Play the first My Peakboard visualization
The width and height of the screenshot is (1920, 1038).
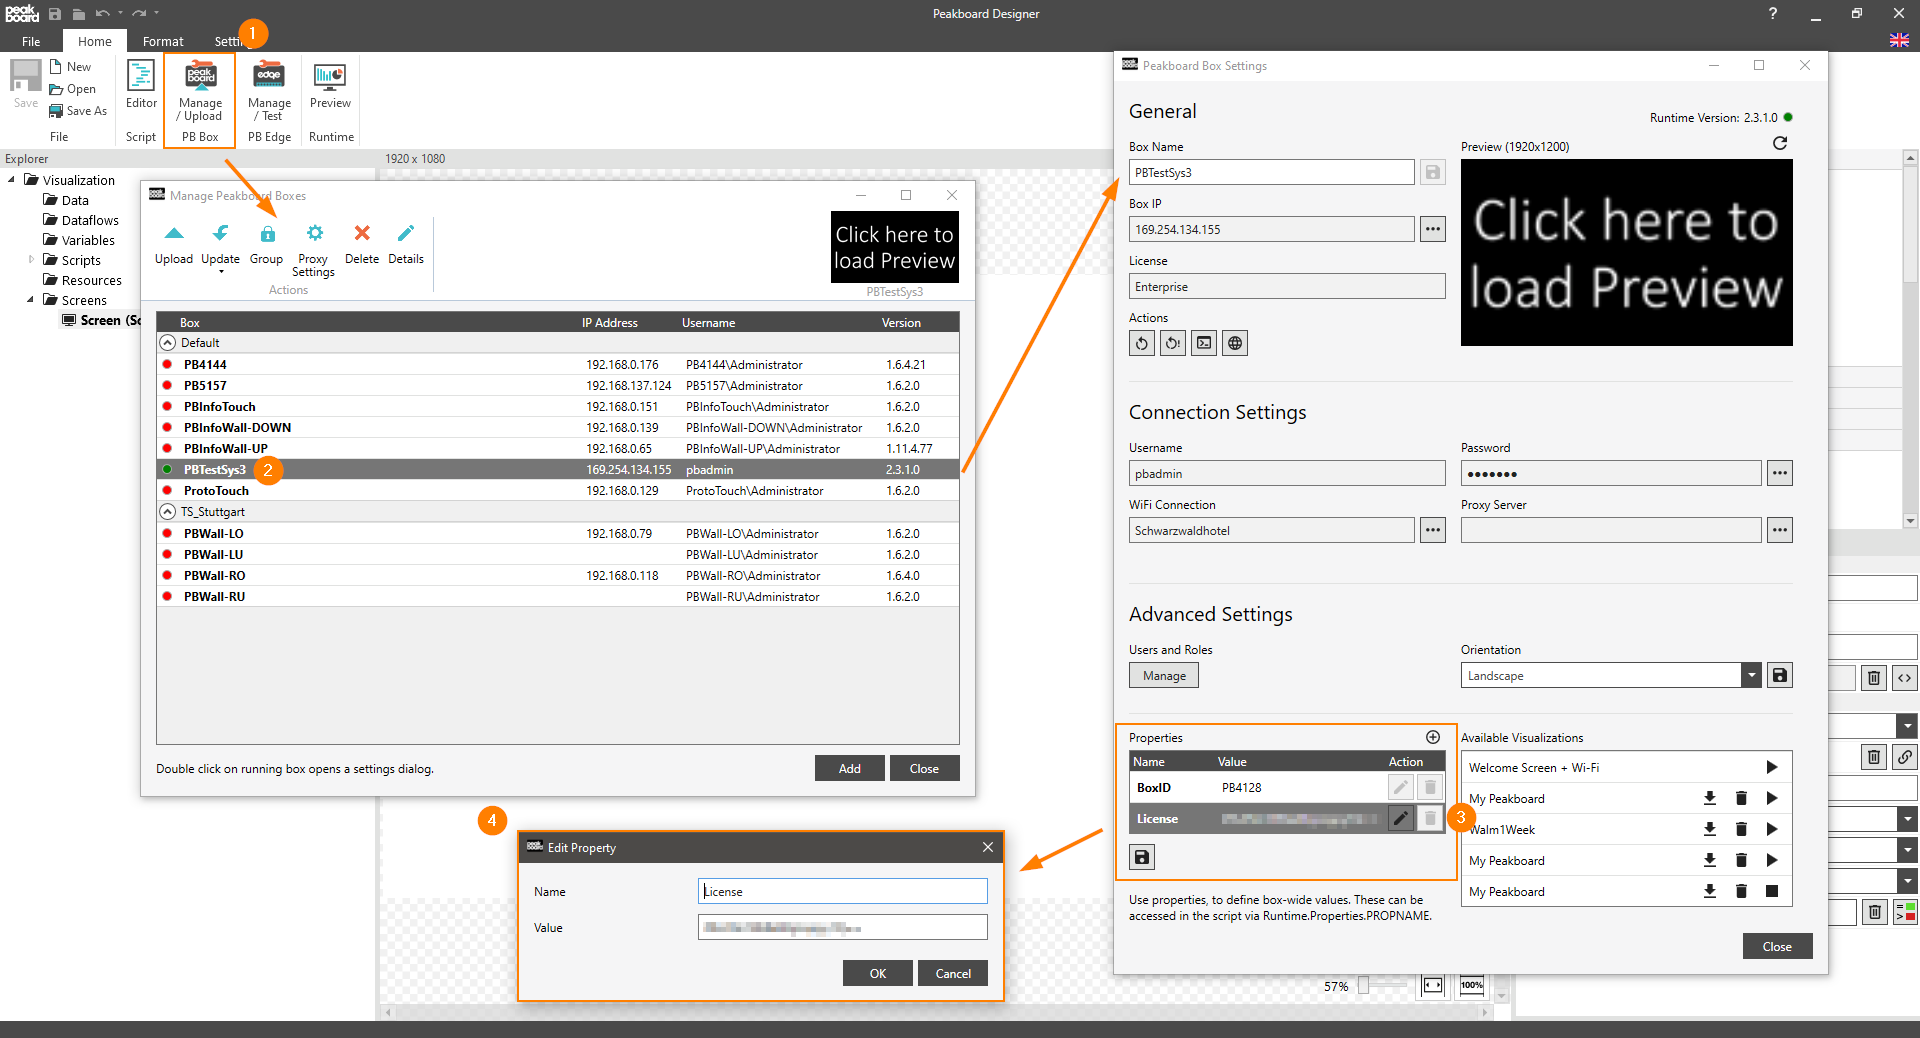pyautogui.click(x=1772, y=798)
